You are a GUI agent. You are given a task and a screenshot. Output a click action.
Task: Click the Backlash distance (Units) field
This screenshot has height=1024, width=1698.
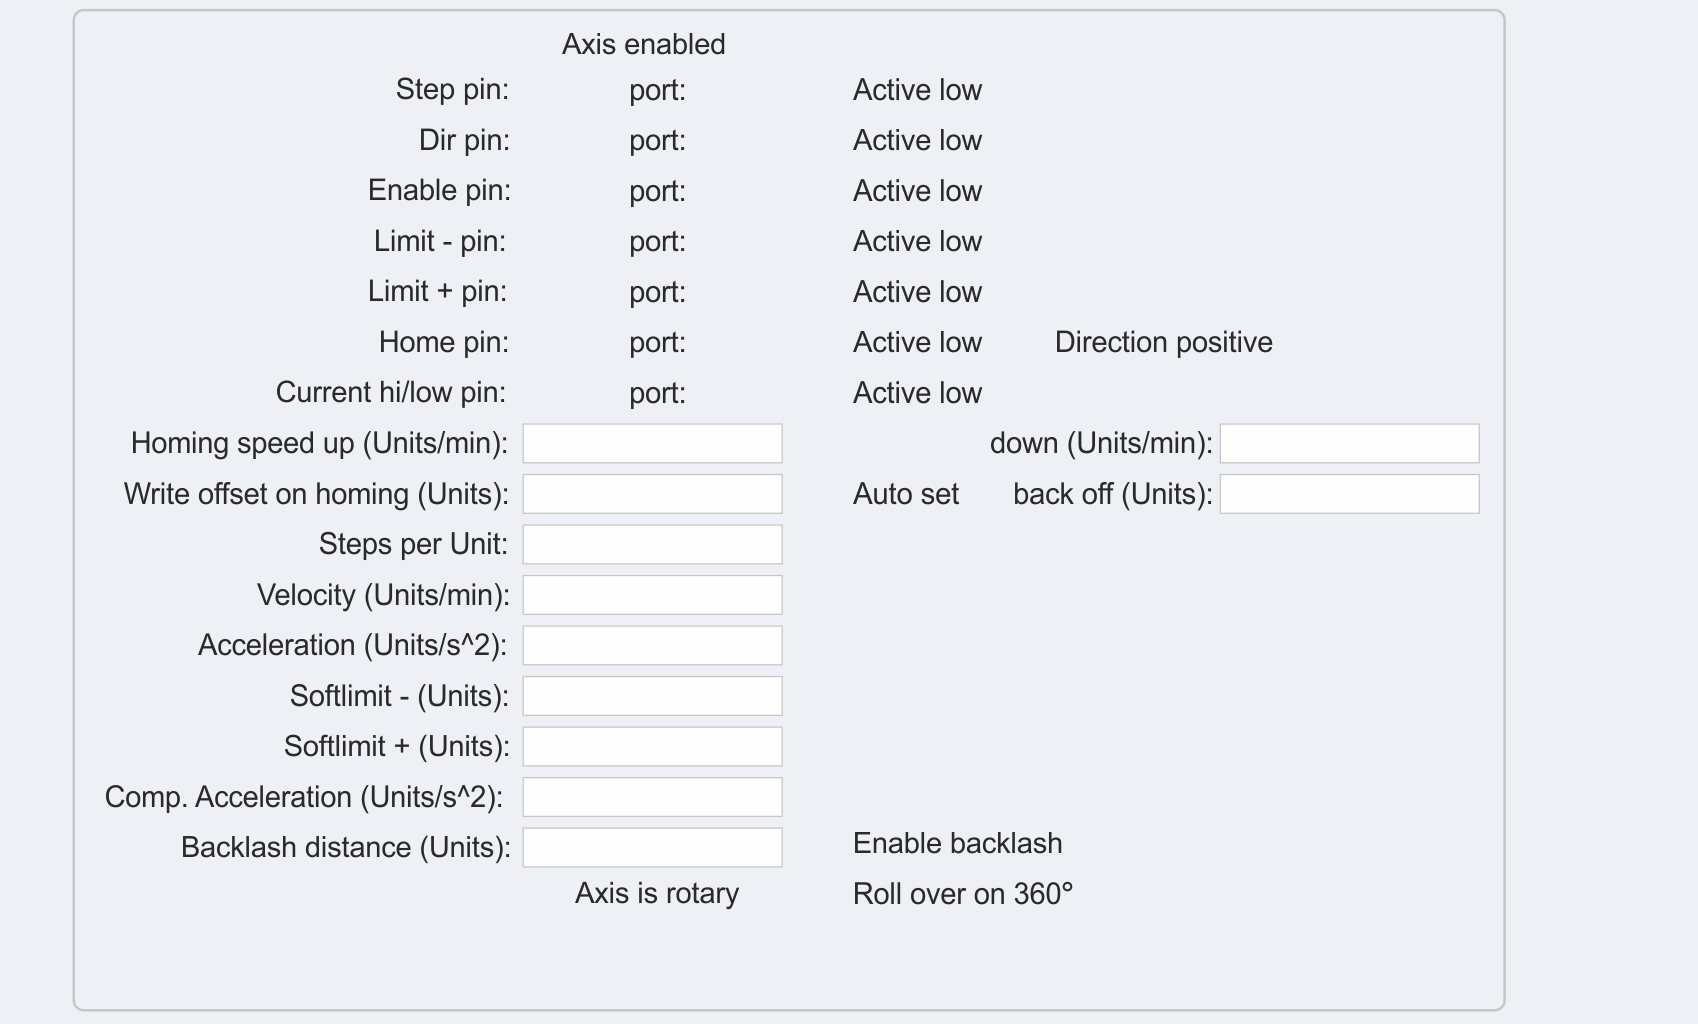652,847
